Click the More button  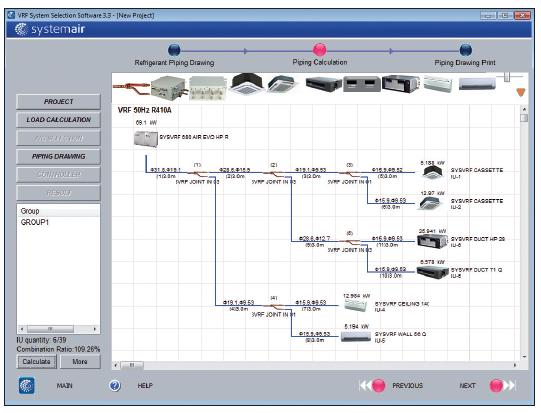pos(80,362)
